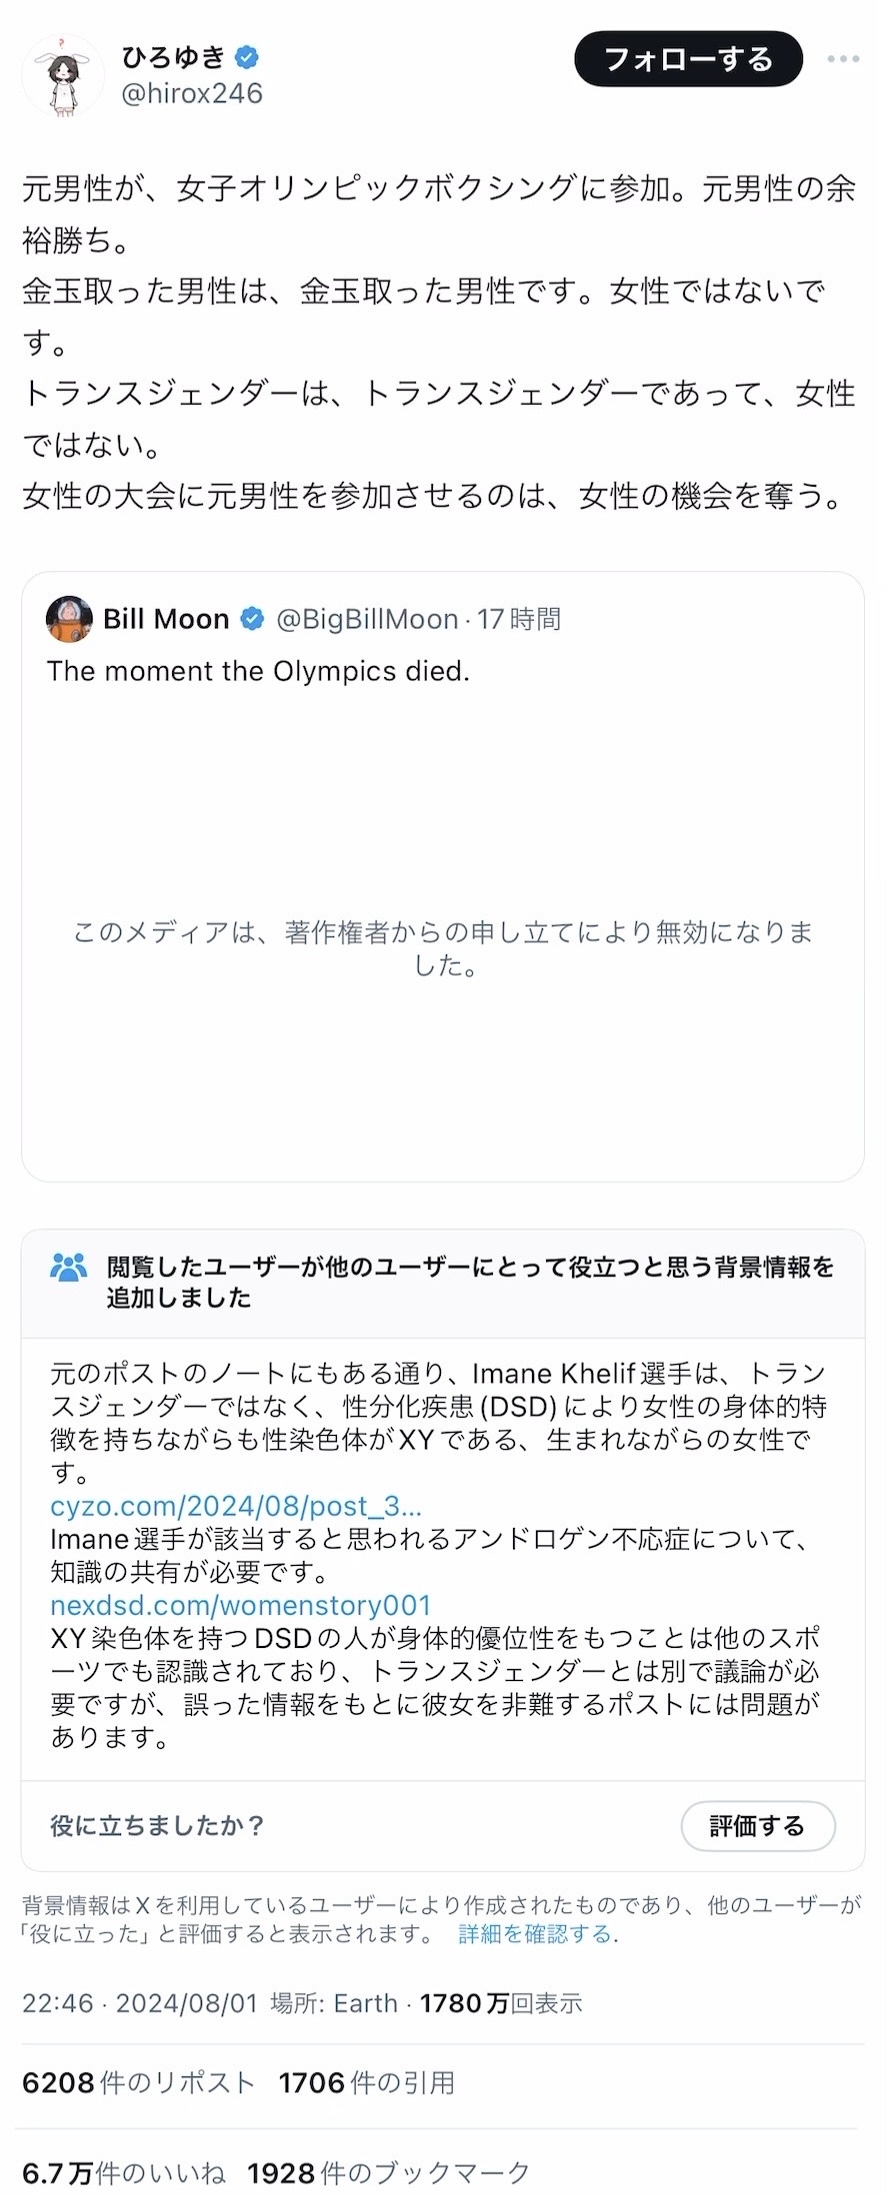Viewport: 886px width, 2195px height.
Task: Click 詳細を確認する link
Action: (x=535, y=1934)
